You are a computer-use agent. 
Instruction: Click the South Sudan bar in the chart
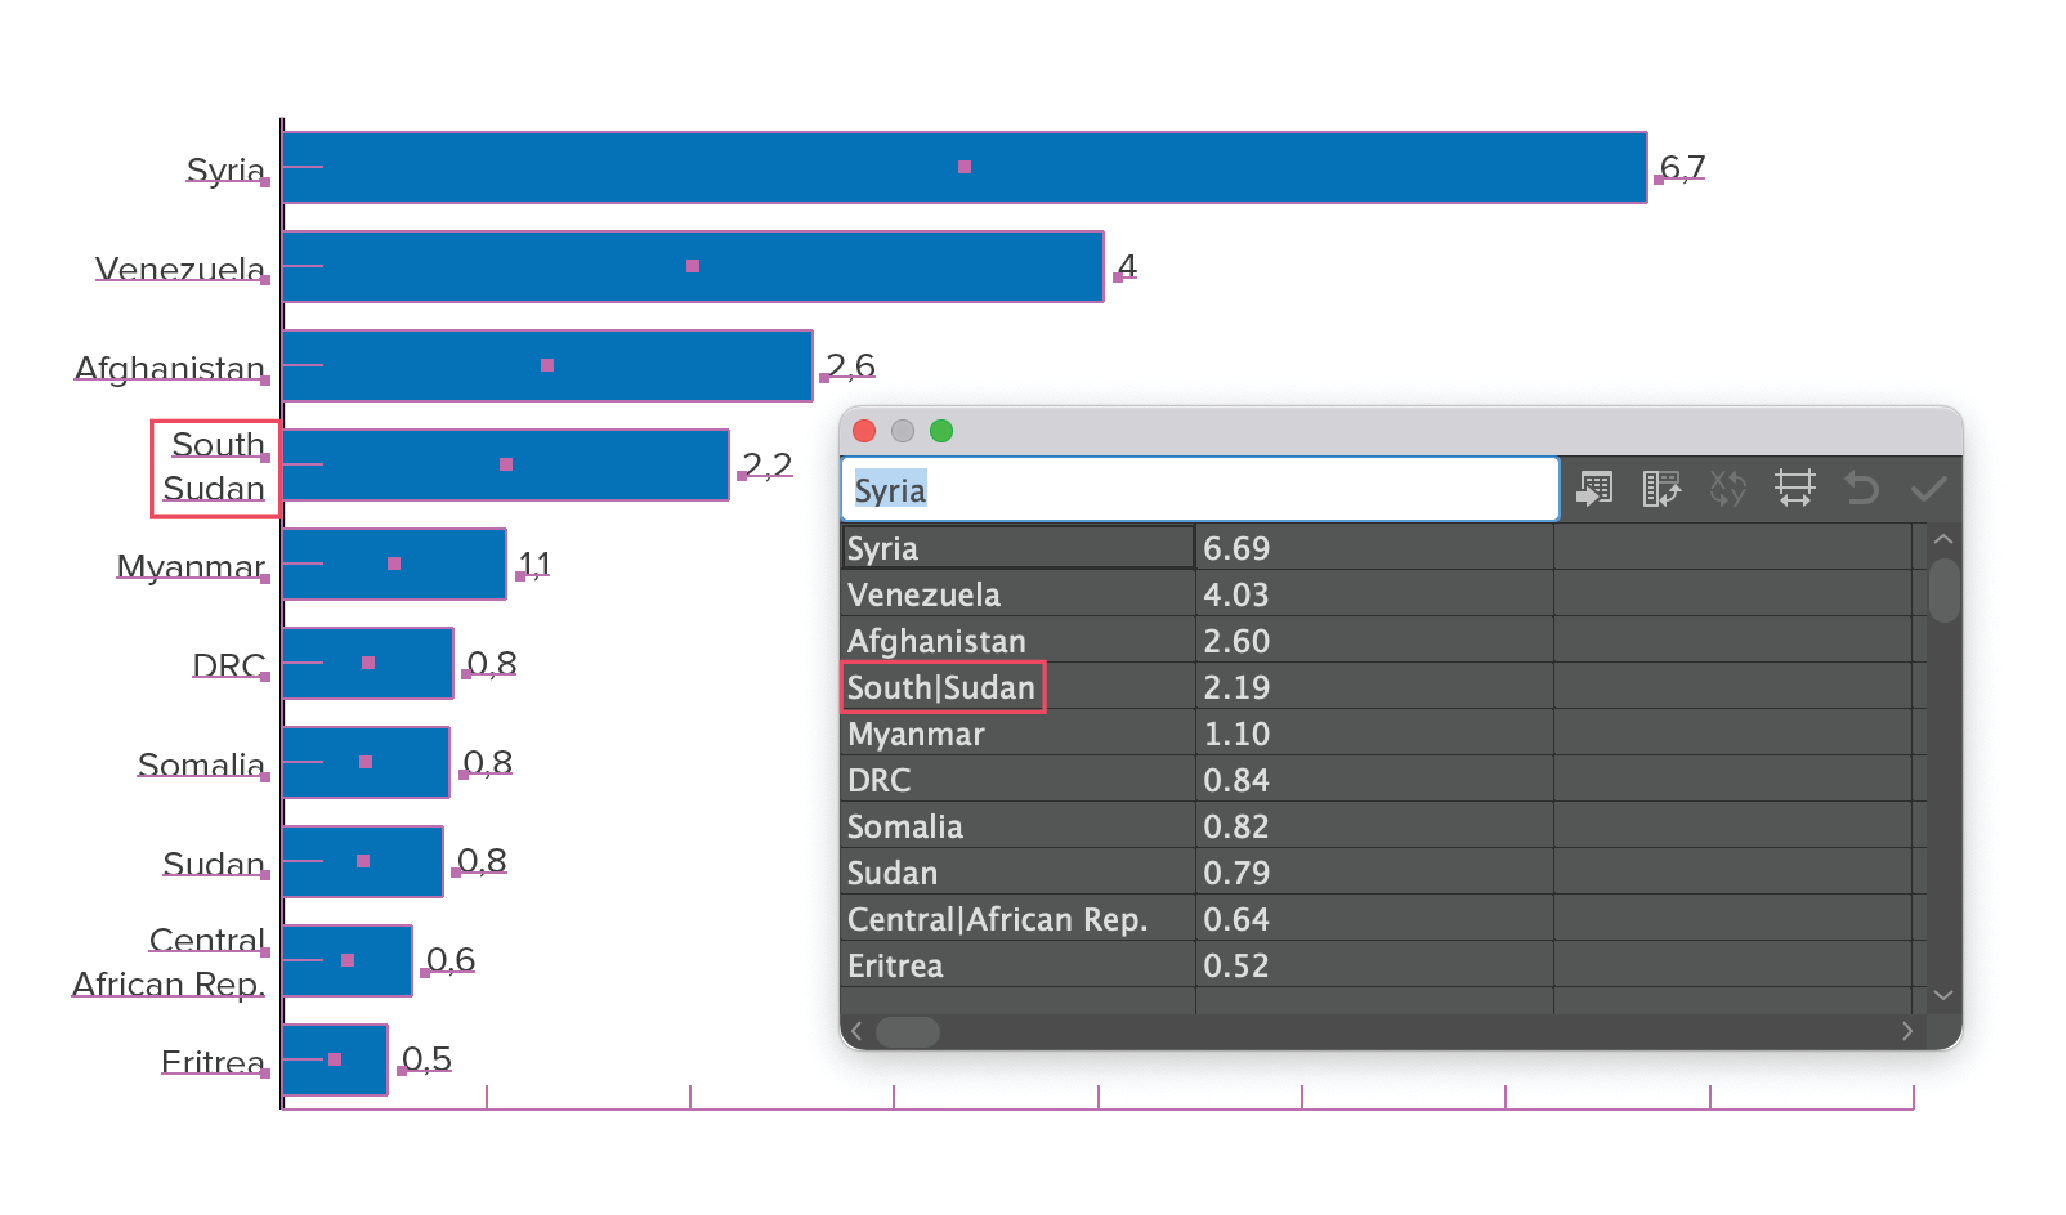[506, 465]
